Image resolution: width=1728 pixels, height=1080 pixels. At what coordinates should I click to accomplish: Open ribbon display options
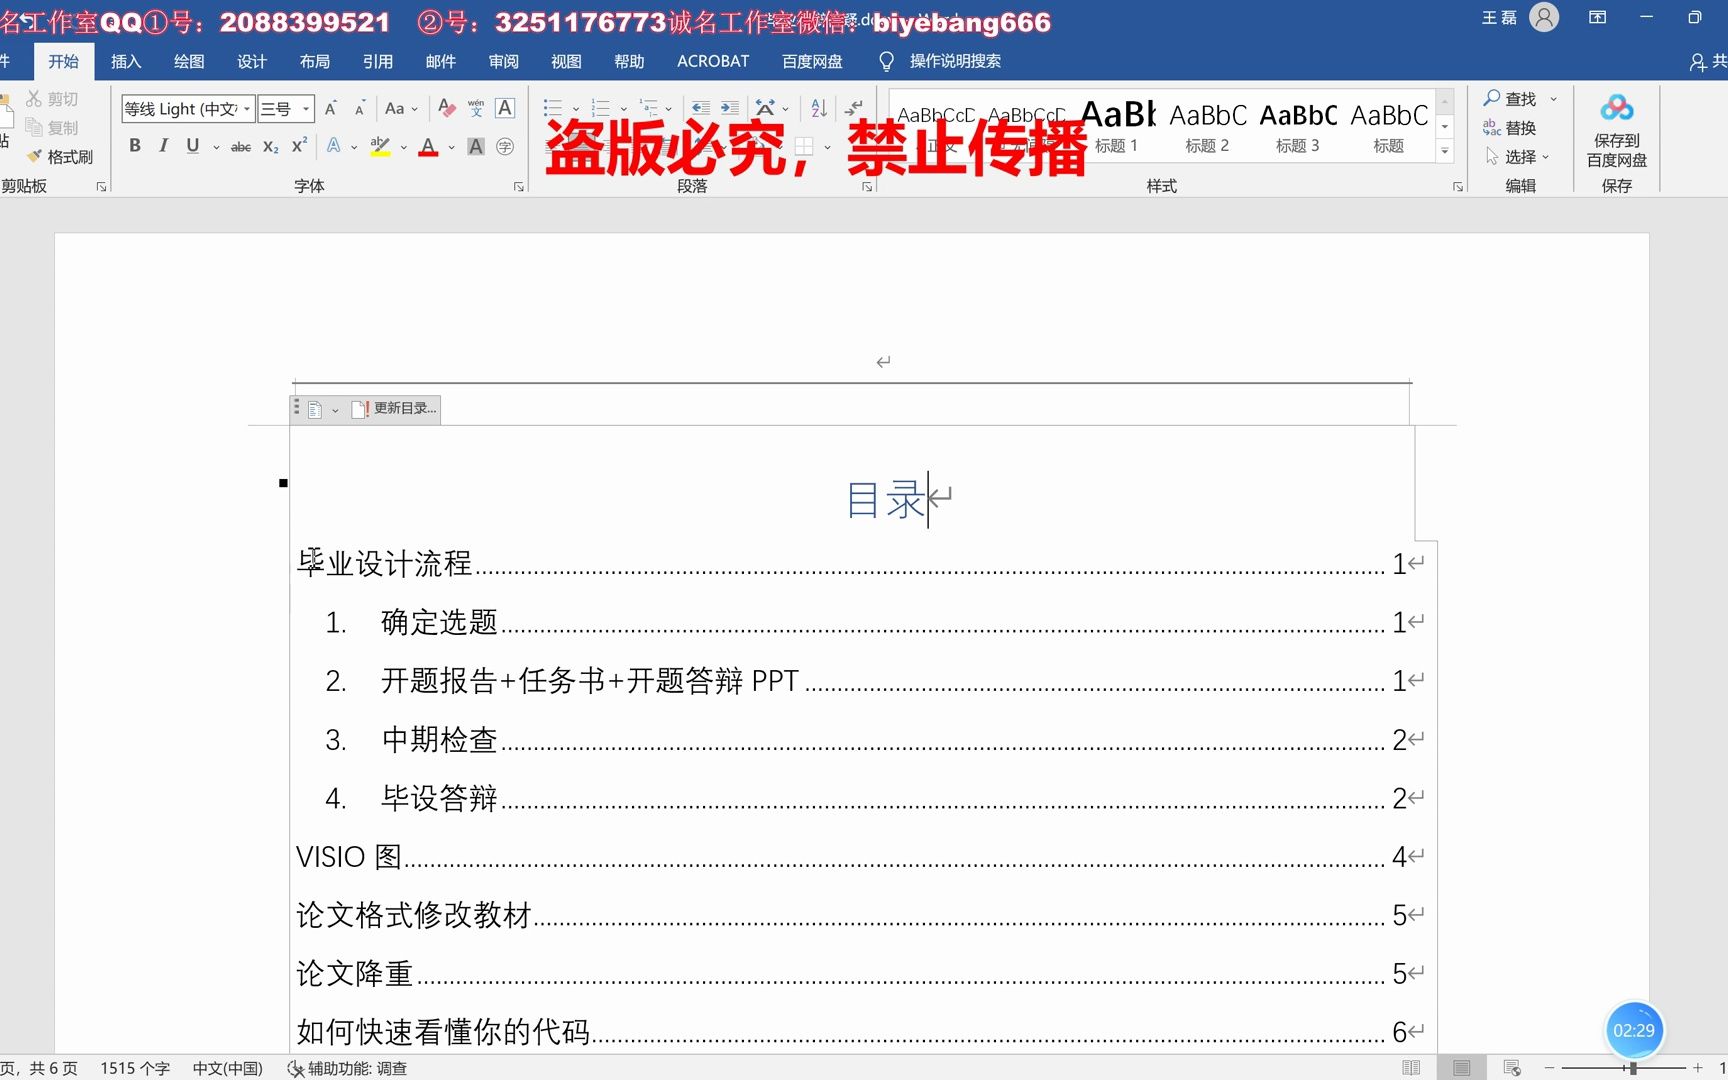[x=1597, y=17]
